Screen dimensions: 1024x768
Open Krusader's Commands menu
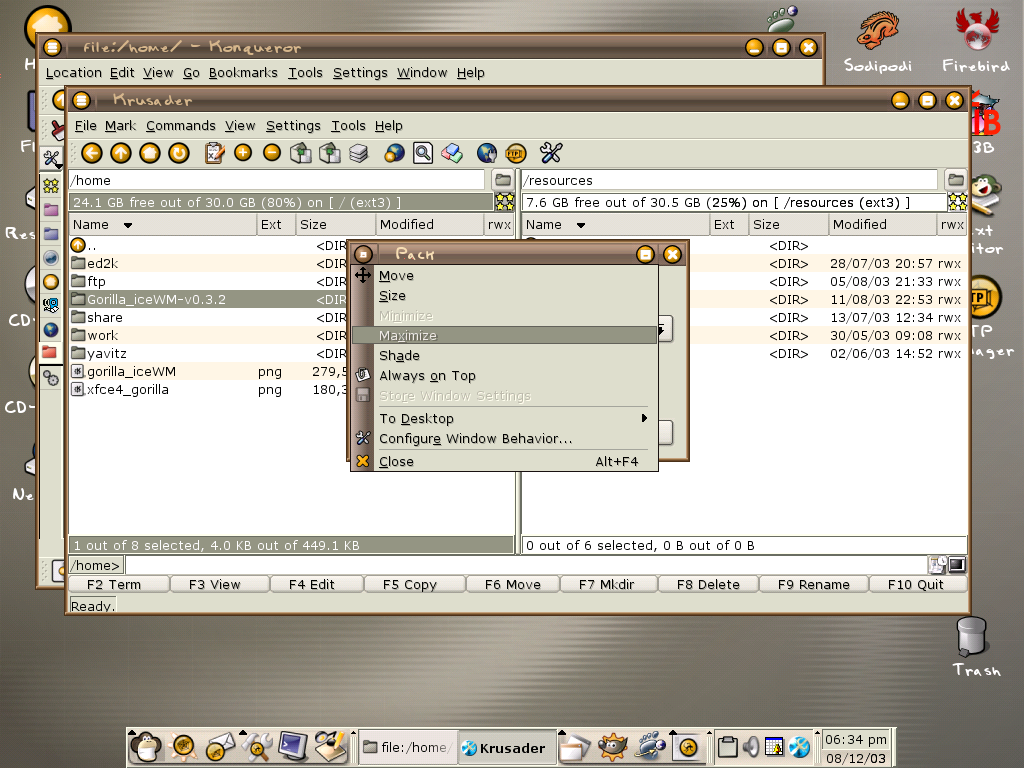coord(181,125)
